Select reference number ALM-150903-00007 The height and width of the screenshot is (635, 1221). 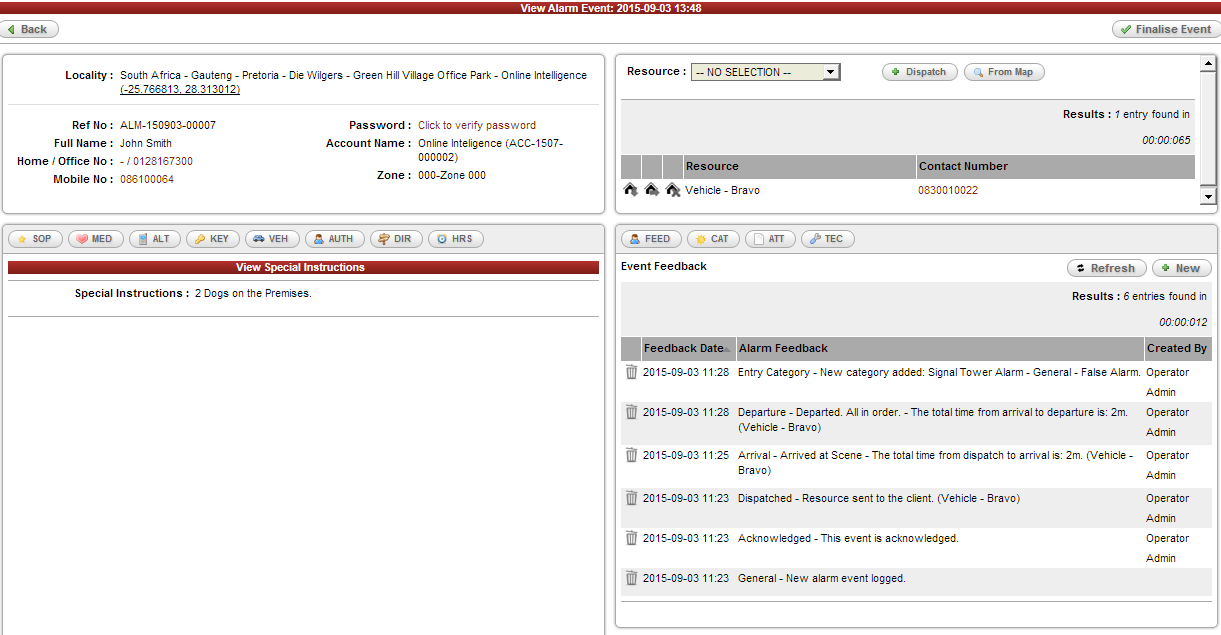point(168,125)
